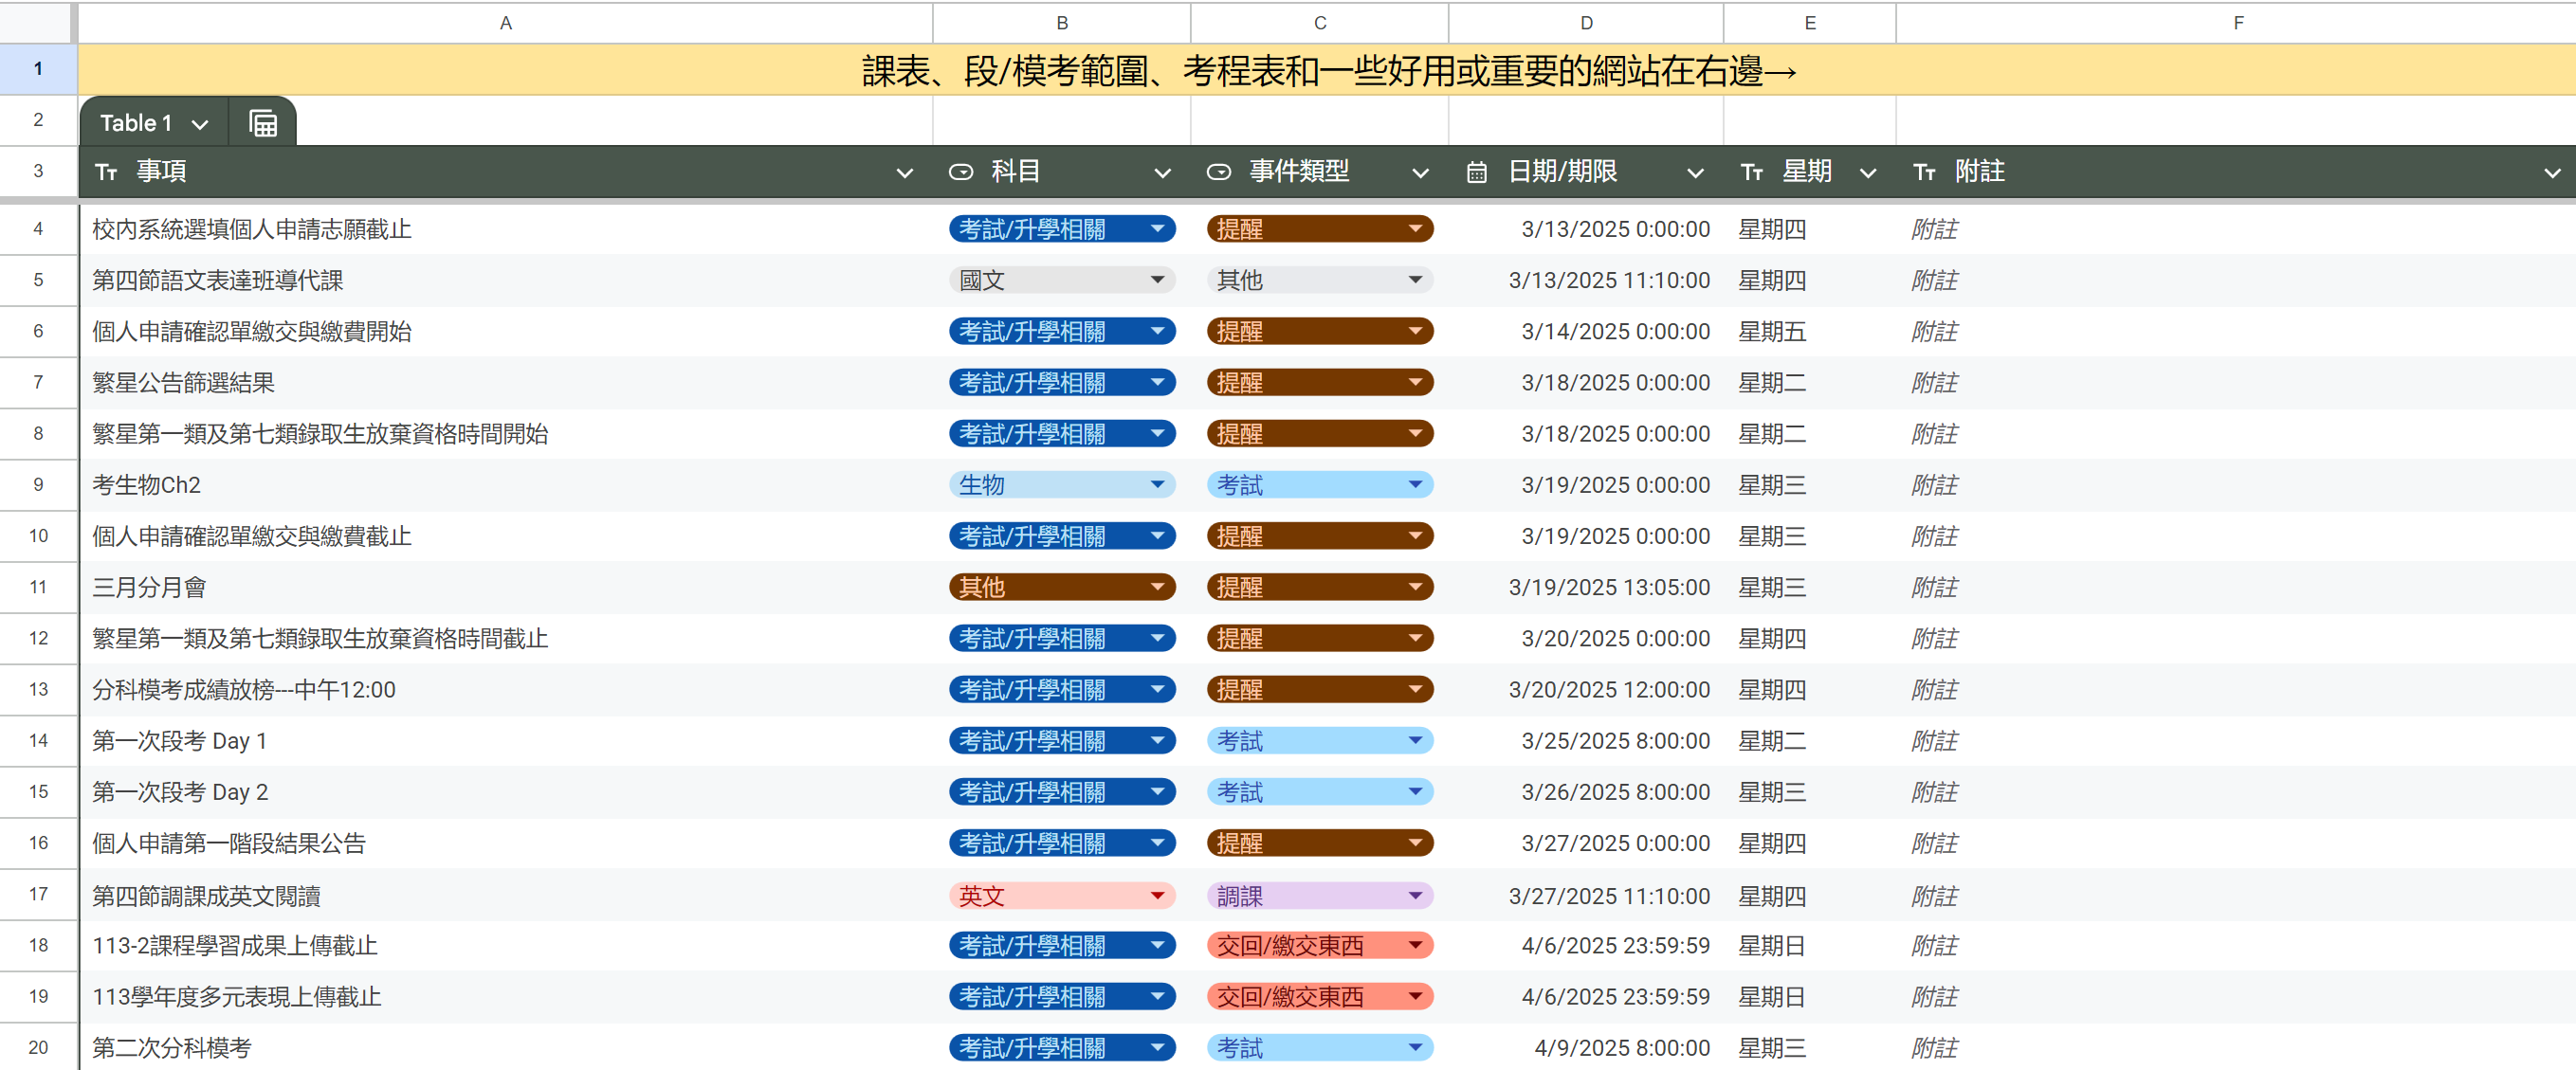The image size is (2576, 1070).
Task: Click the chip icon on the 事件類型 column header
Action: pyautogui.click(x=1219, y=171)
